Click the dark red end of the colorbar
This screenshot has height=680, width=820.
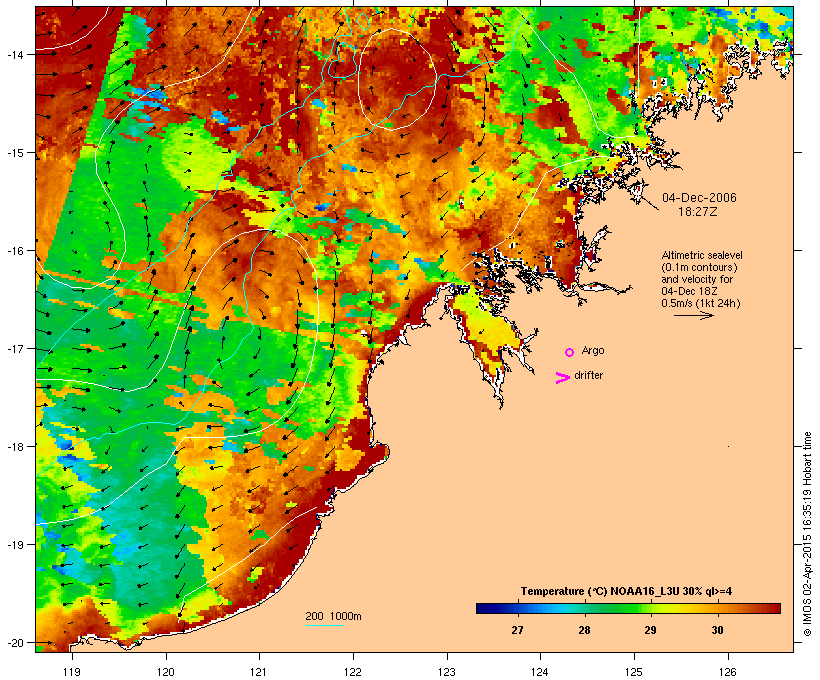[771, 608]
